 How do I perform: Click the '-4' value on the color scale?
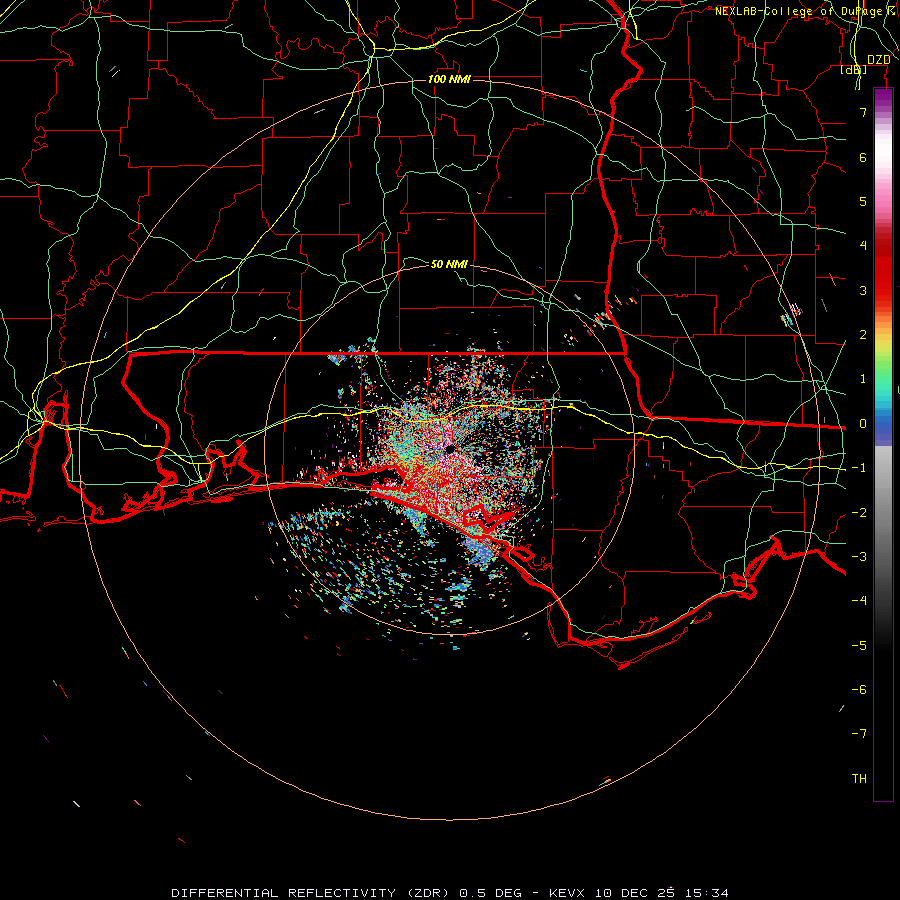tap(859, 601)
